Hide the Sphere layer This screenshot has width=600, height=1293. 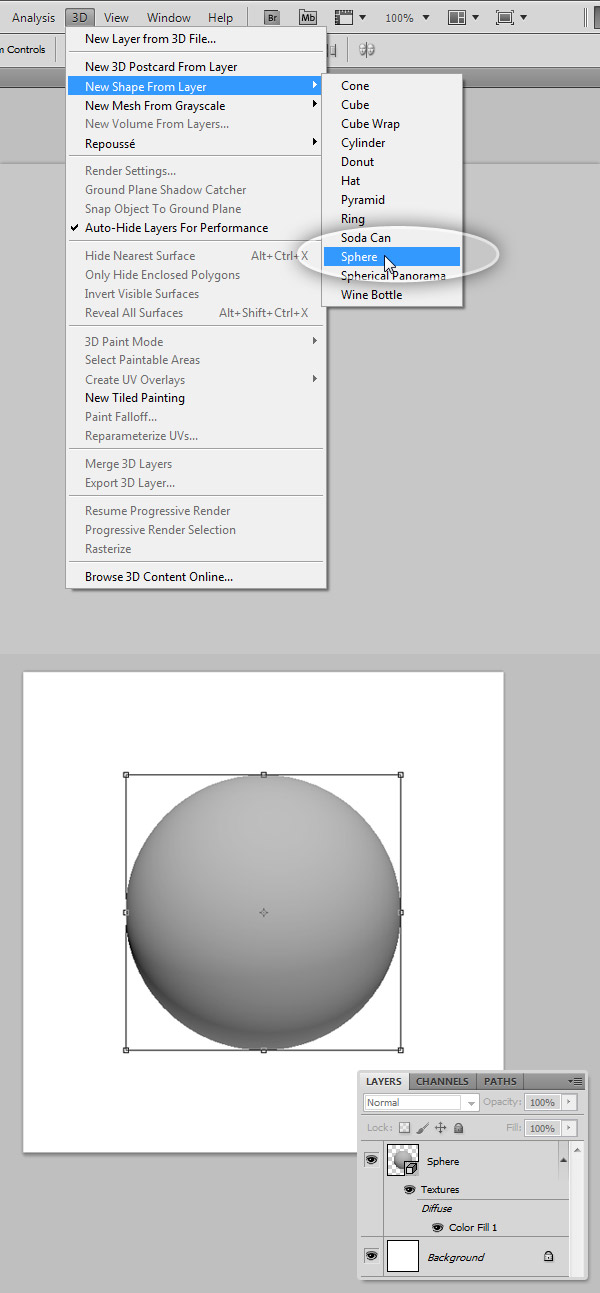372,1161
